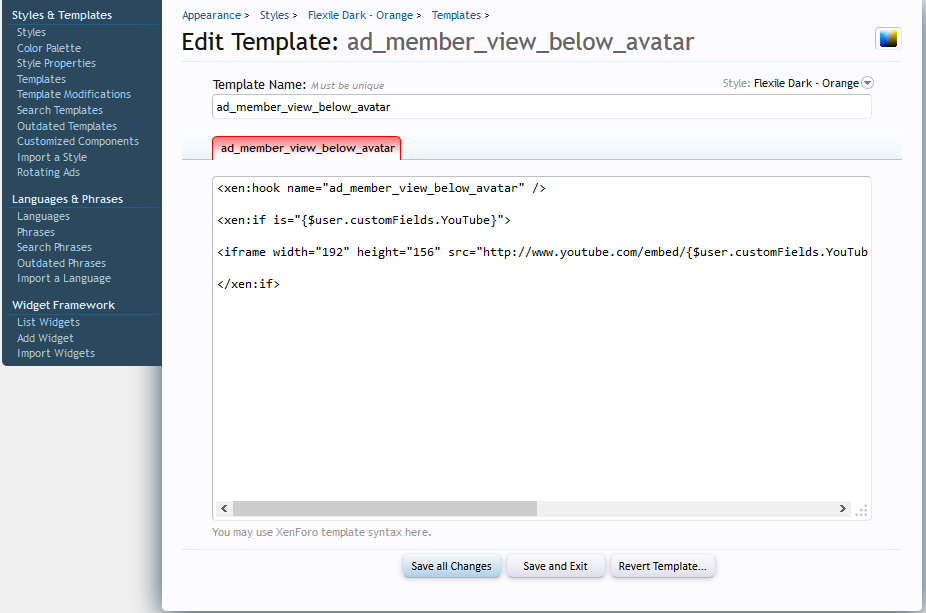Open Search Phrases sidebar link
Viewport: 926px width, 613px height.
(54, 247)
